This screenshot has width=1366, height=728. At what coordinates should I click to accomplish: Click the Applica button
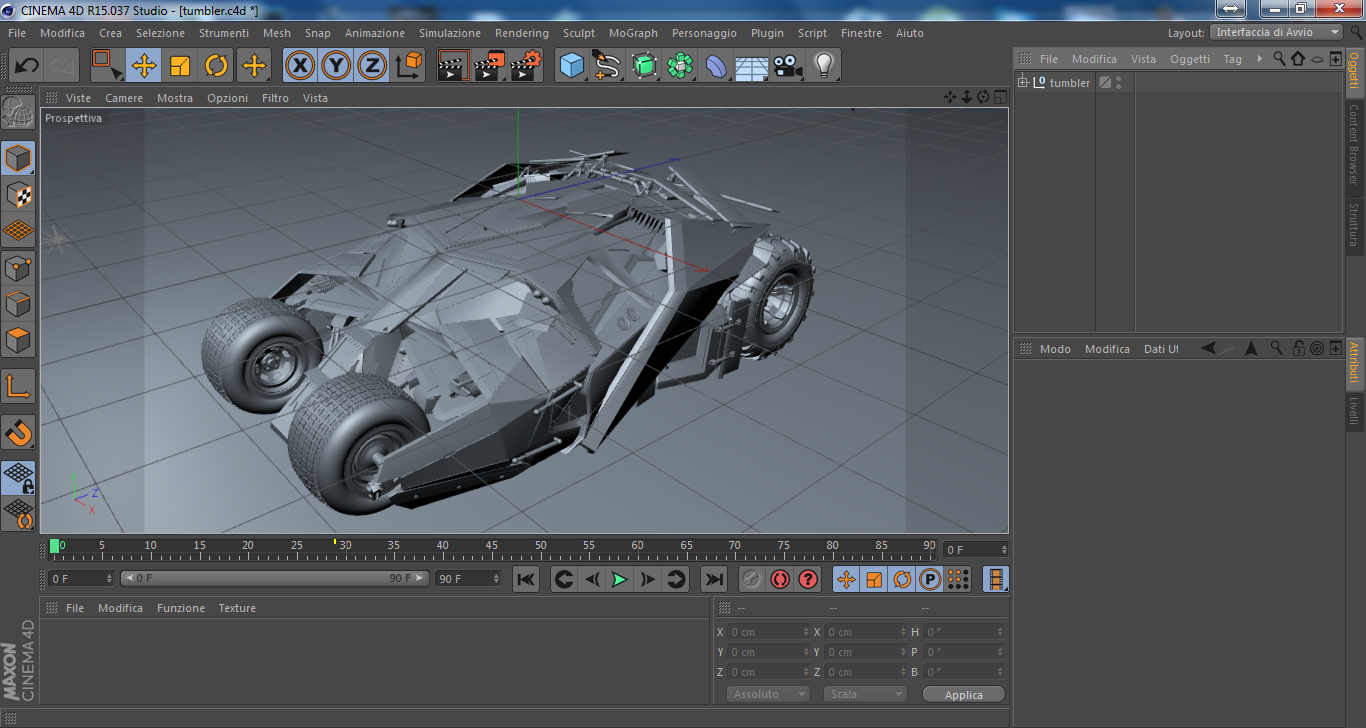pos(963,694)
